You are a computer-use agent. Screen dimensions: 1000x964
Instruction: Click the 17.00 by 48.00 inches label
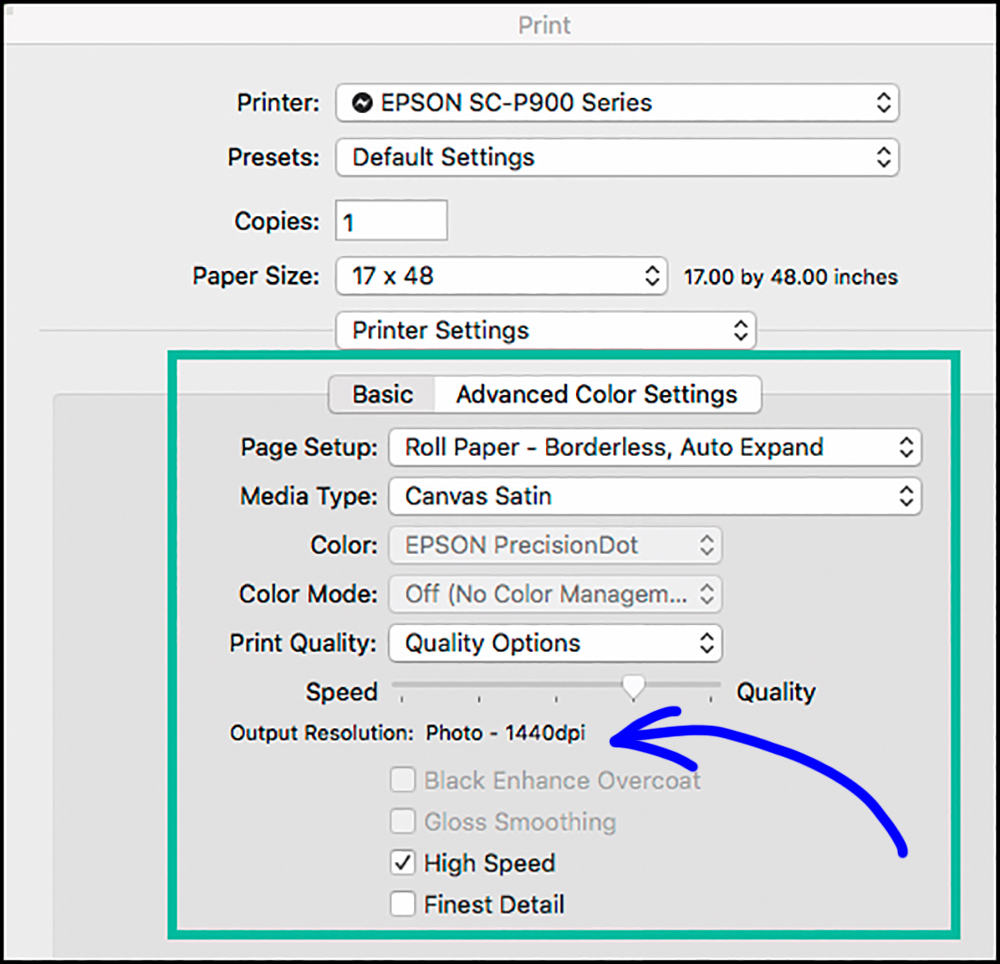click(790, 277)
